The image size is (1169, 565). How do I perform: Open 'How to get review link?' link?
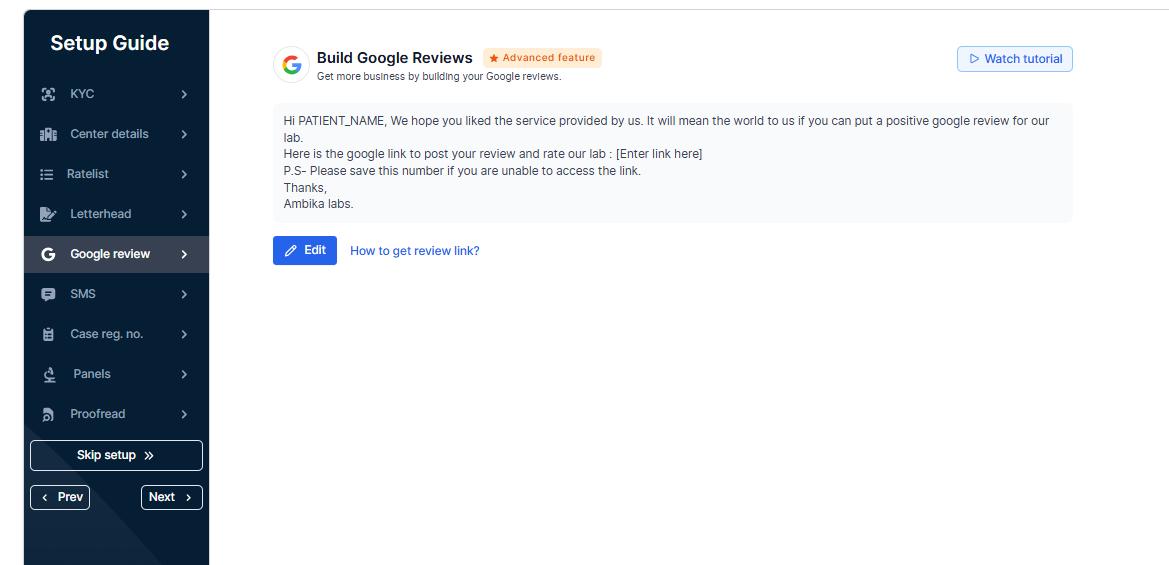point(415,251)
